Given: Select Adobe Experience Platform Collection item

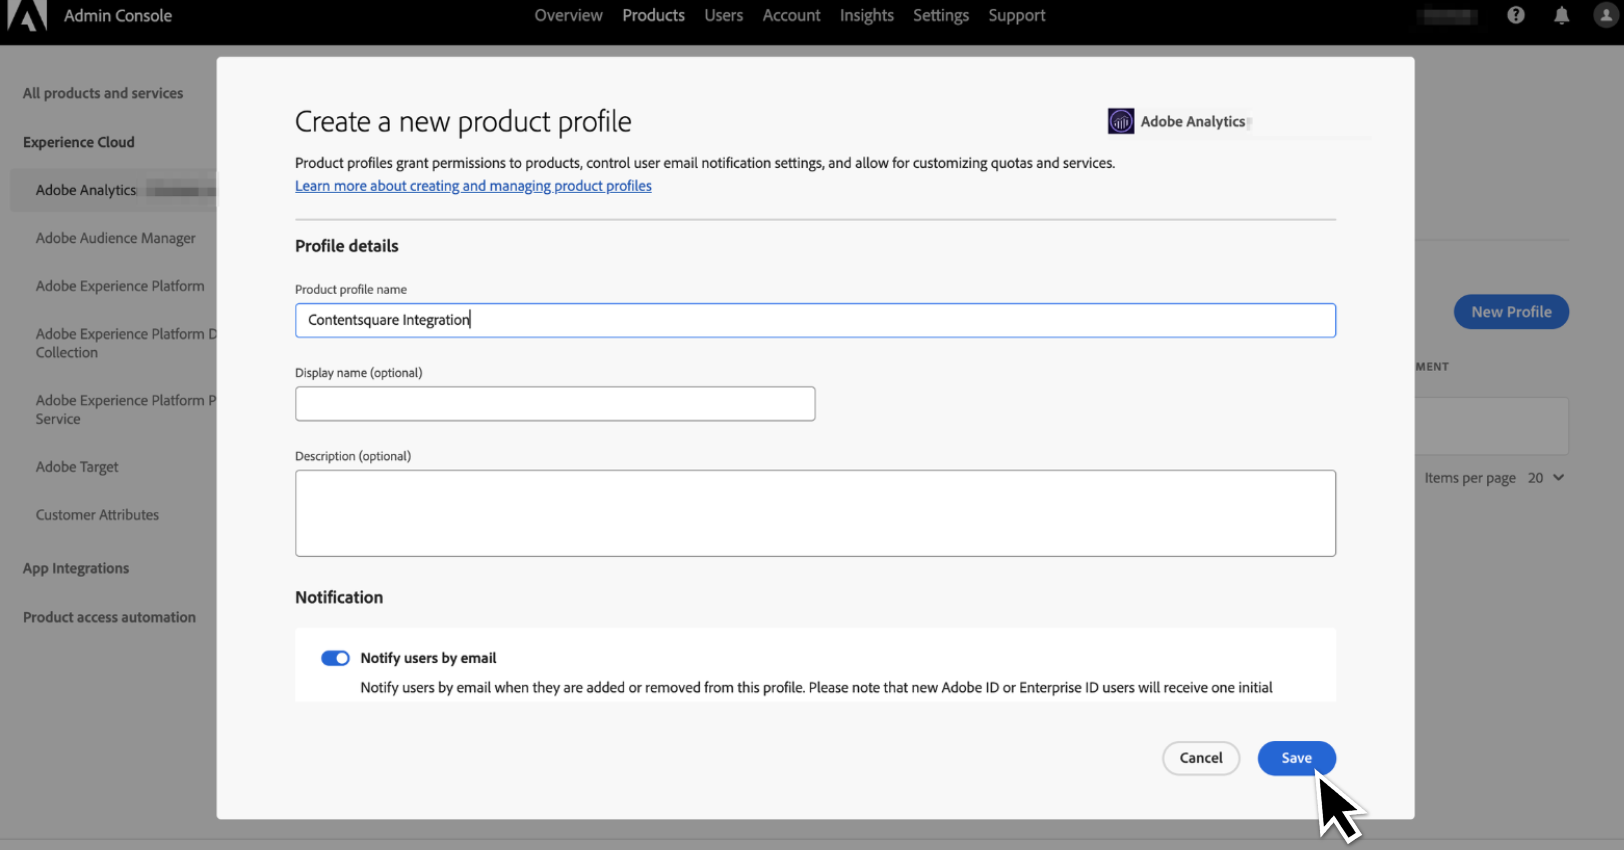Looking at the screenshot, I should coord(126,343).
